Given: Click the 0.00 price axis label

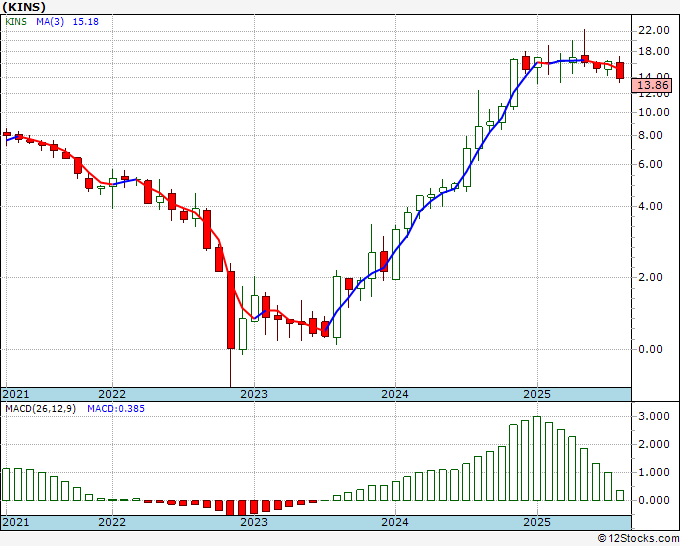Looking at the screenshot, I should (x=651, y=349).
